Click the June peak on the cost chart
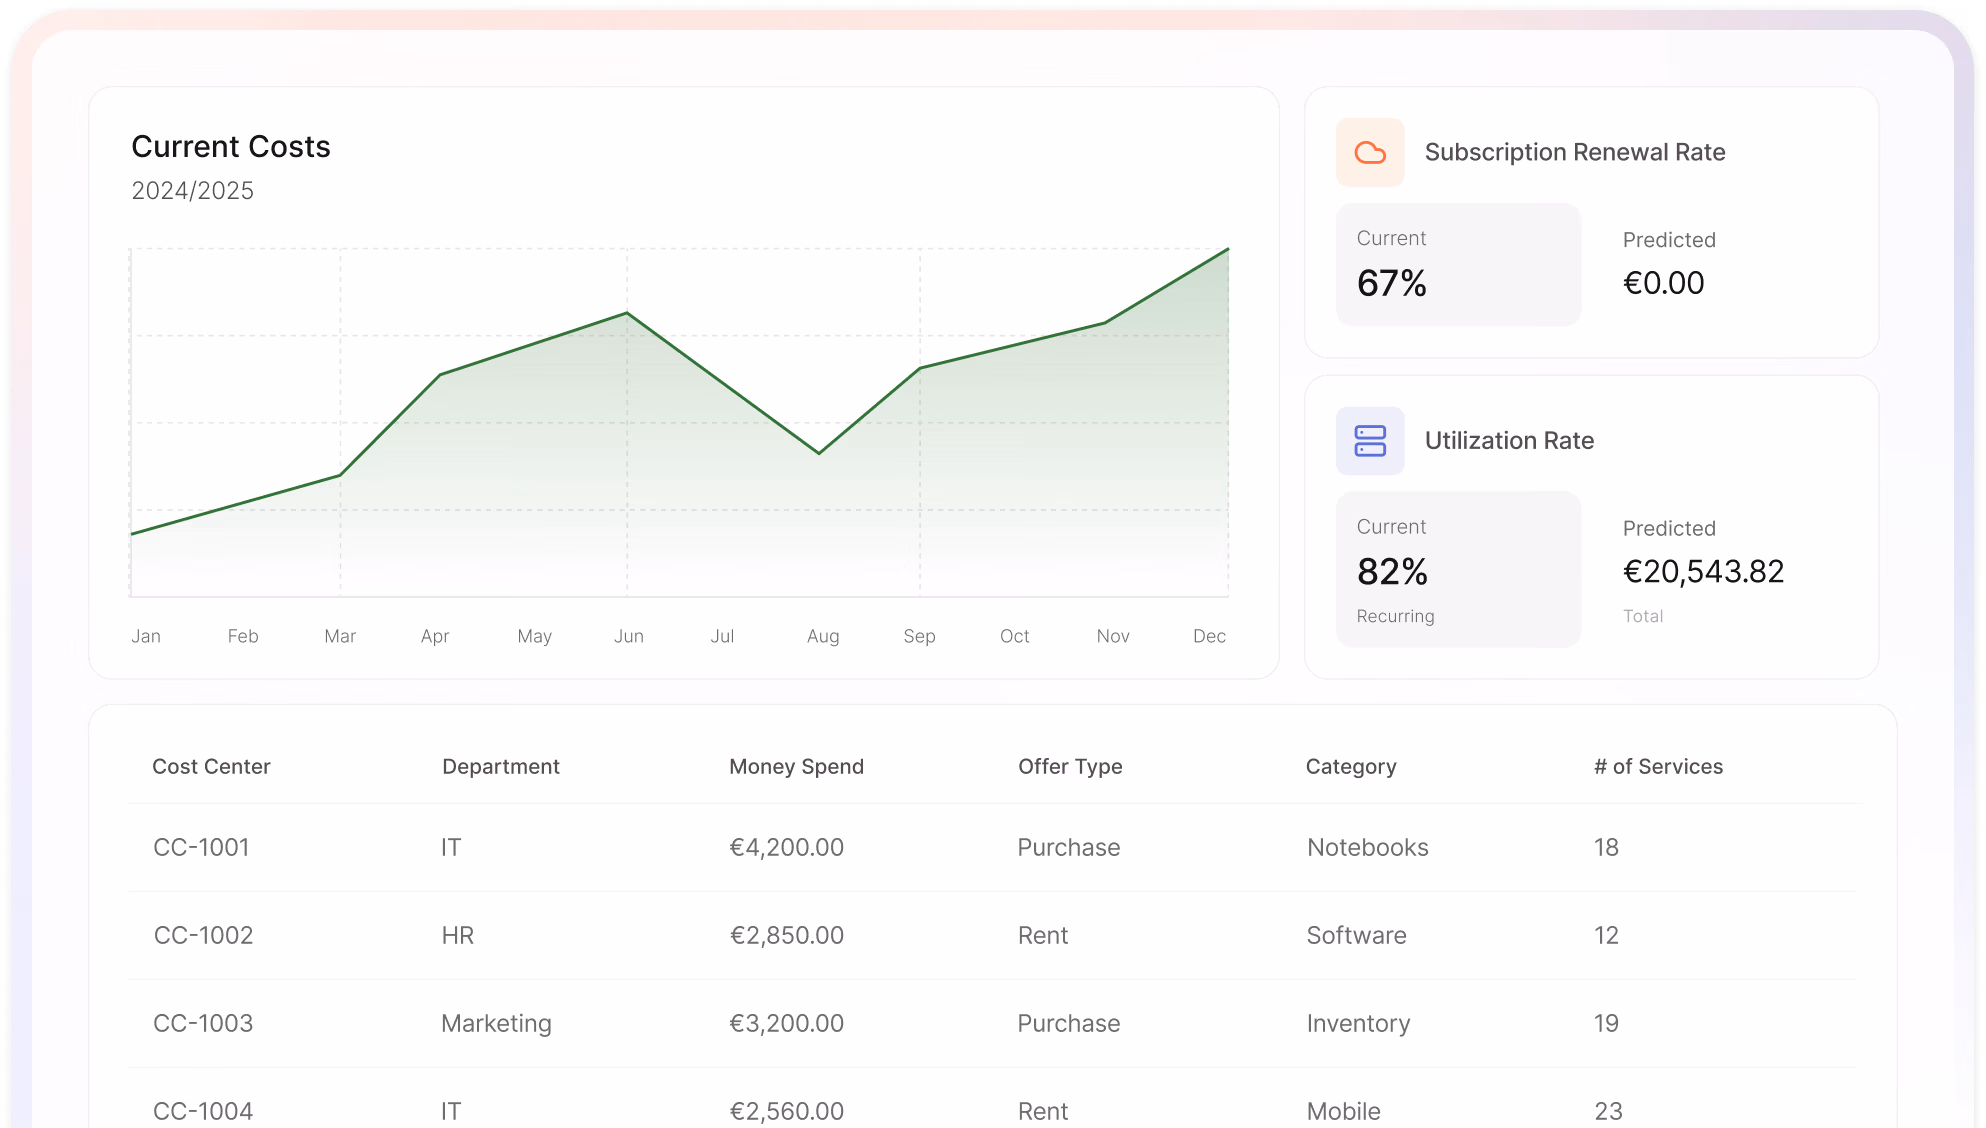 pos(627,312)
